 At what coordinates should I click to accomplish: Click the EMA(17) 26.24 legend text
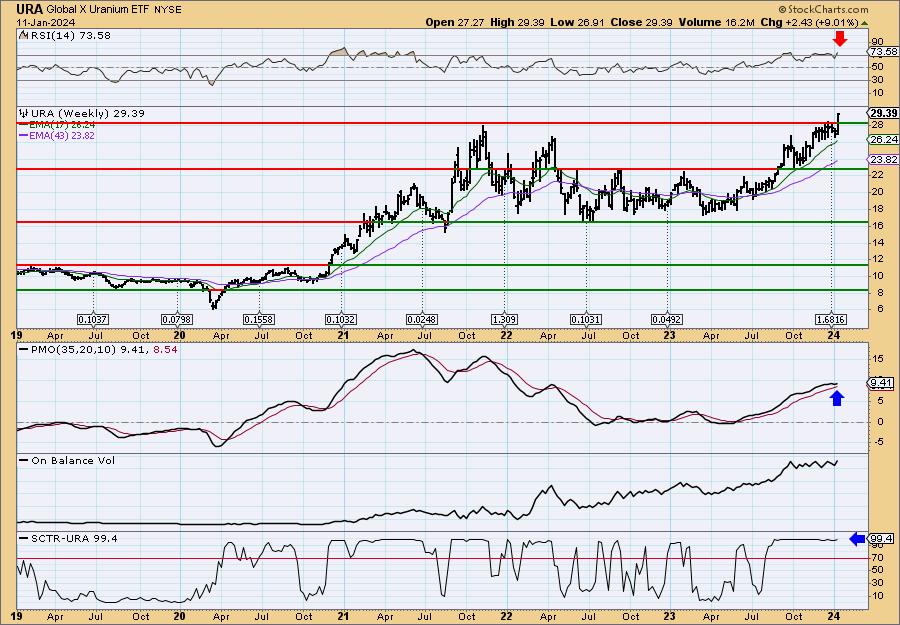(63, 125)
